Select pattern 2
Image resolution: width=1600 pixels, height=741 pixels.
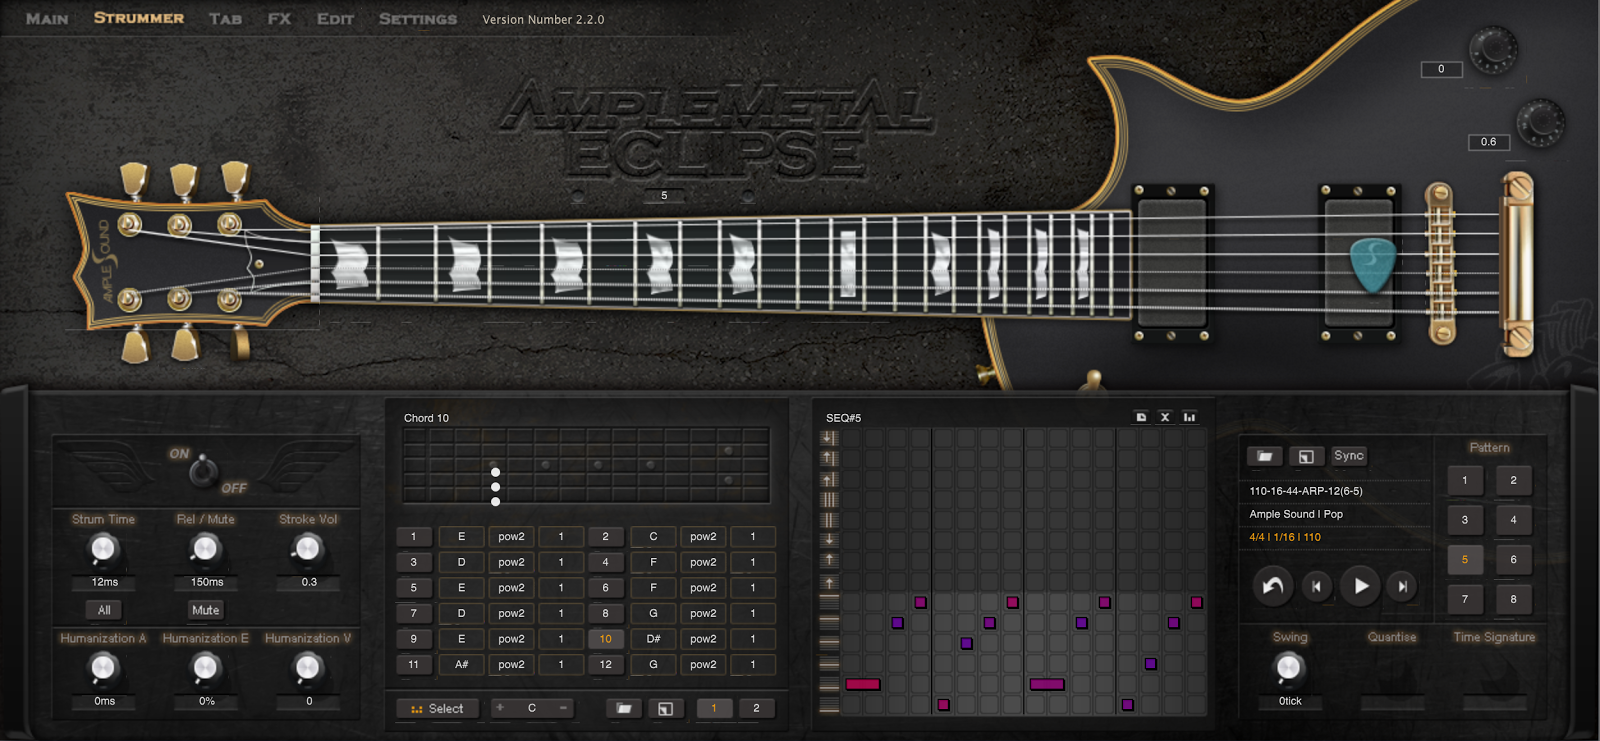click(x=1514, y=481)
